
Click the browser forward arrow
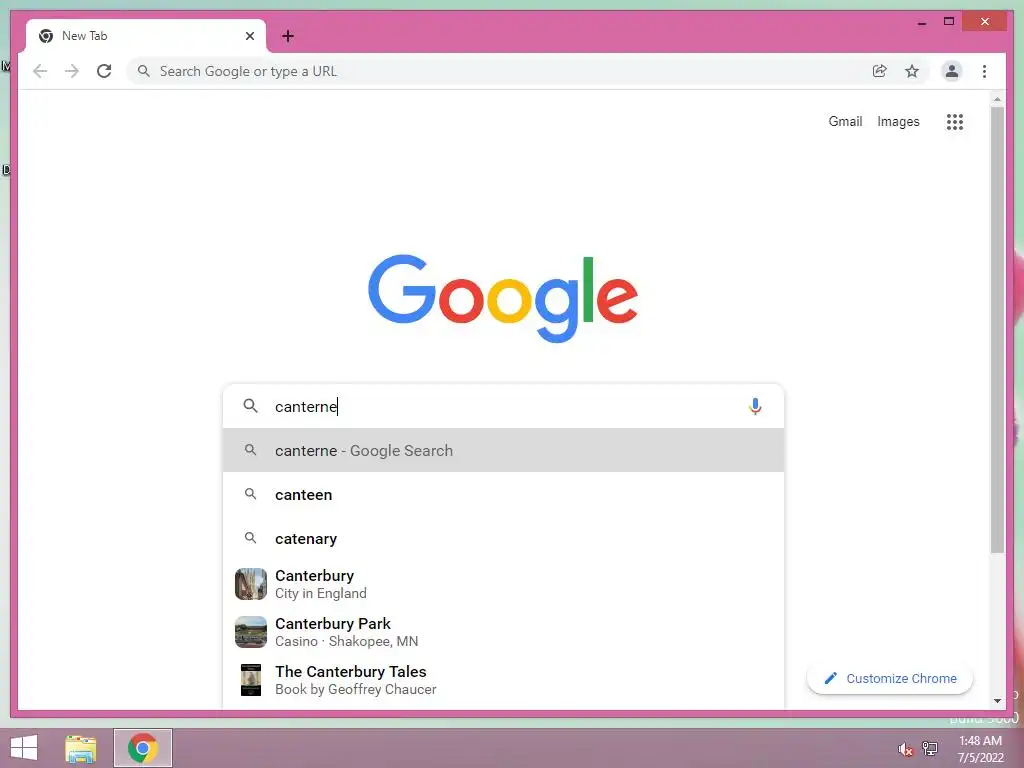coord(72,71)
